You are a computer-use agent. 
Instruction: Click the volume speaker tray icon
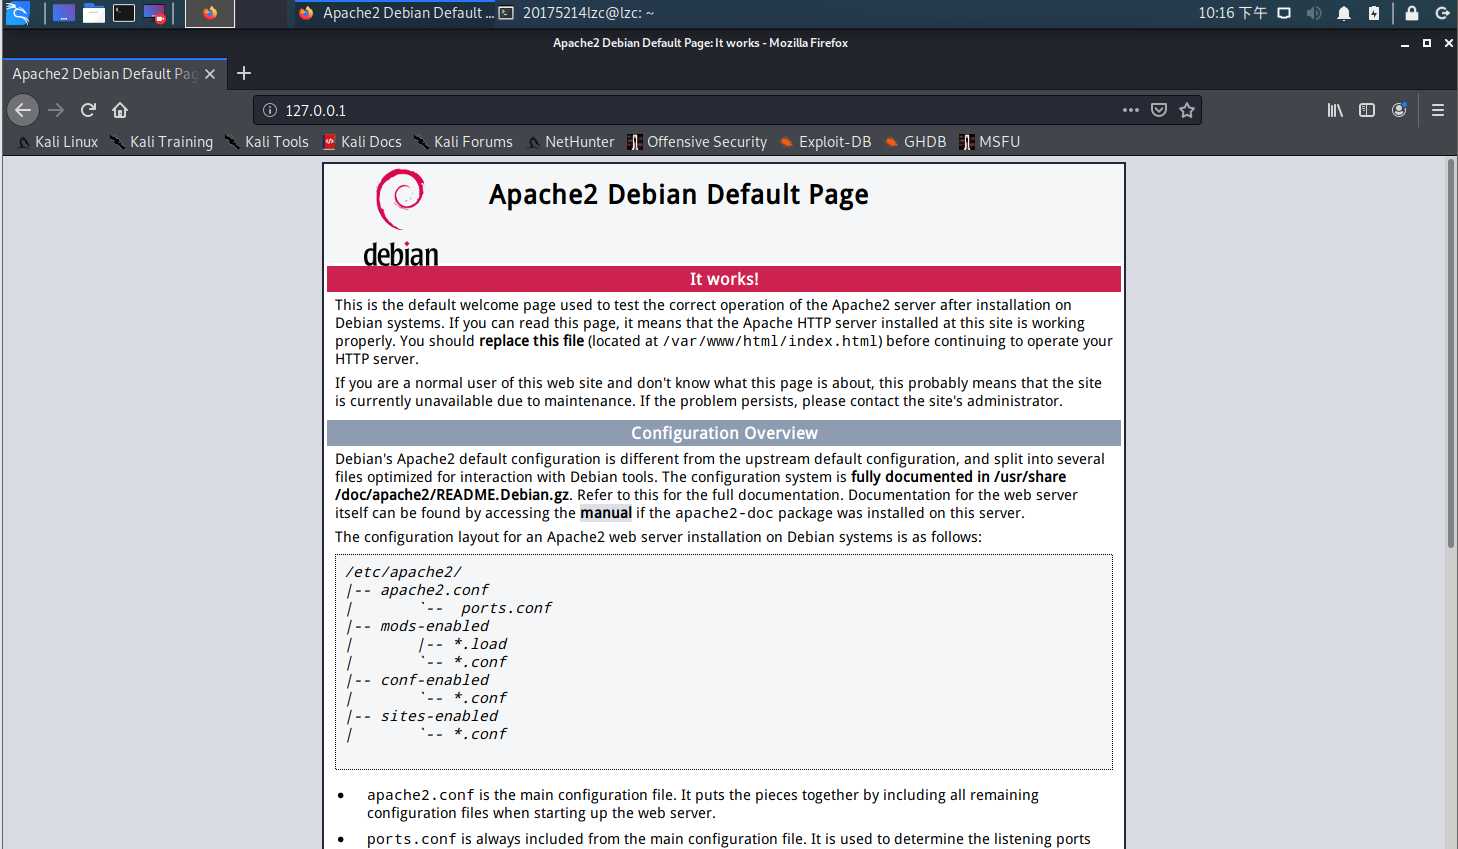tap(1314, 13)
